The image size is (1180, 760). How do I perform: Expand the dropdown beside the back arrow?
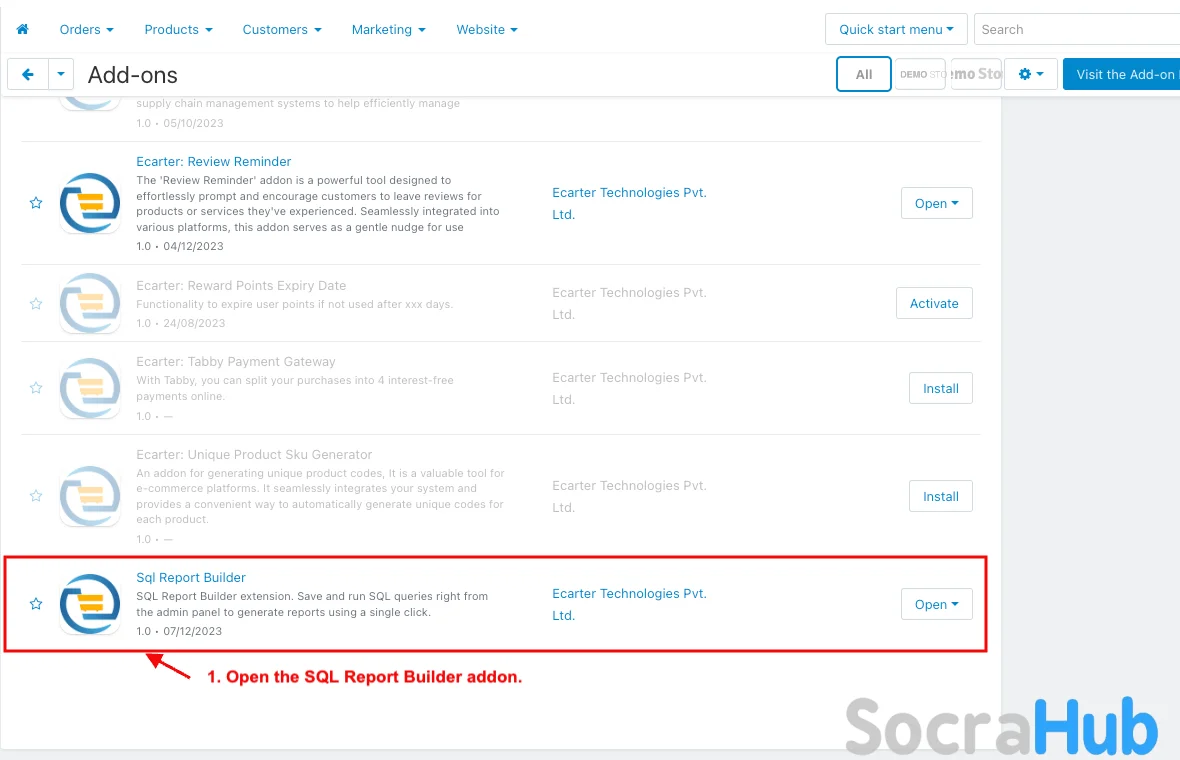(x=61, y=74)
